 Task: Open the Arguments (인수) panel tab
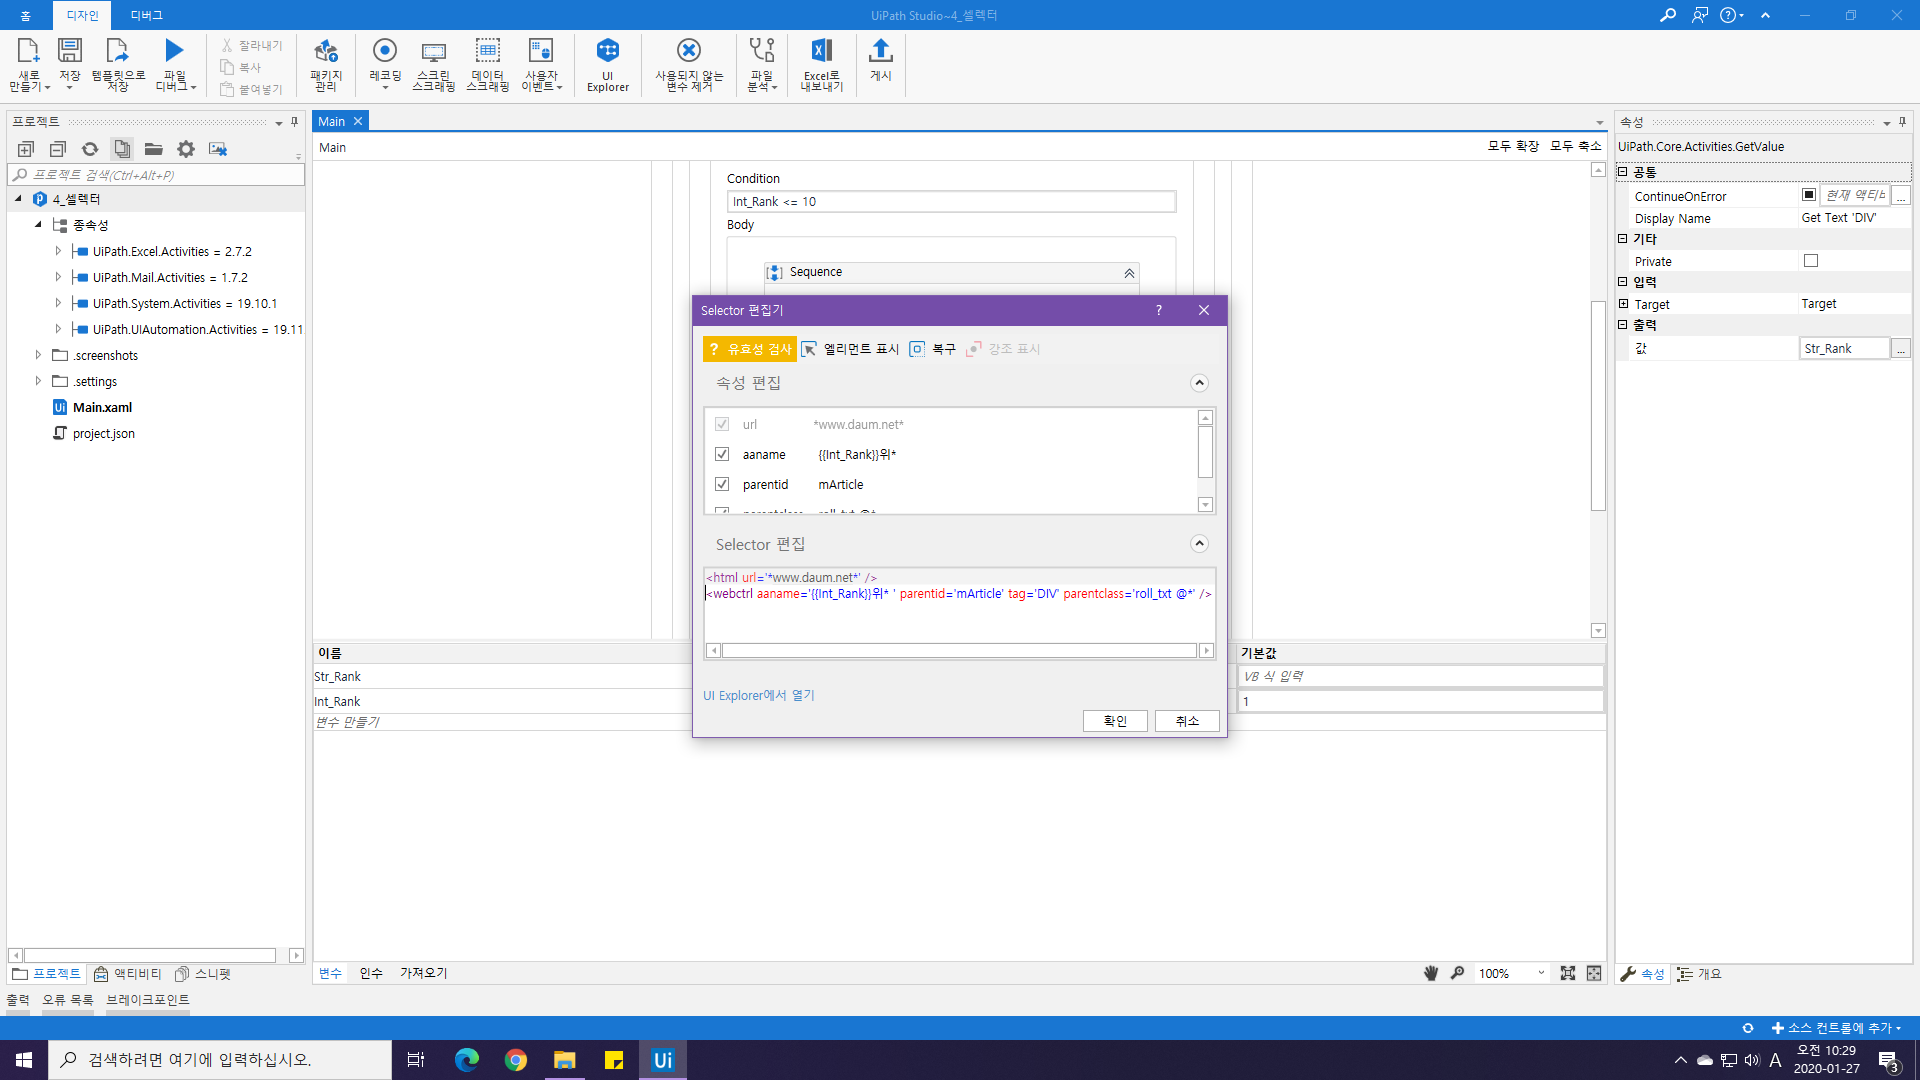click(371, 973)
